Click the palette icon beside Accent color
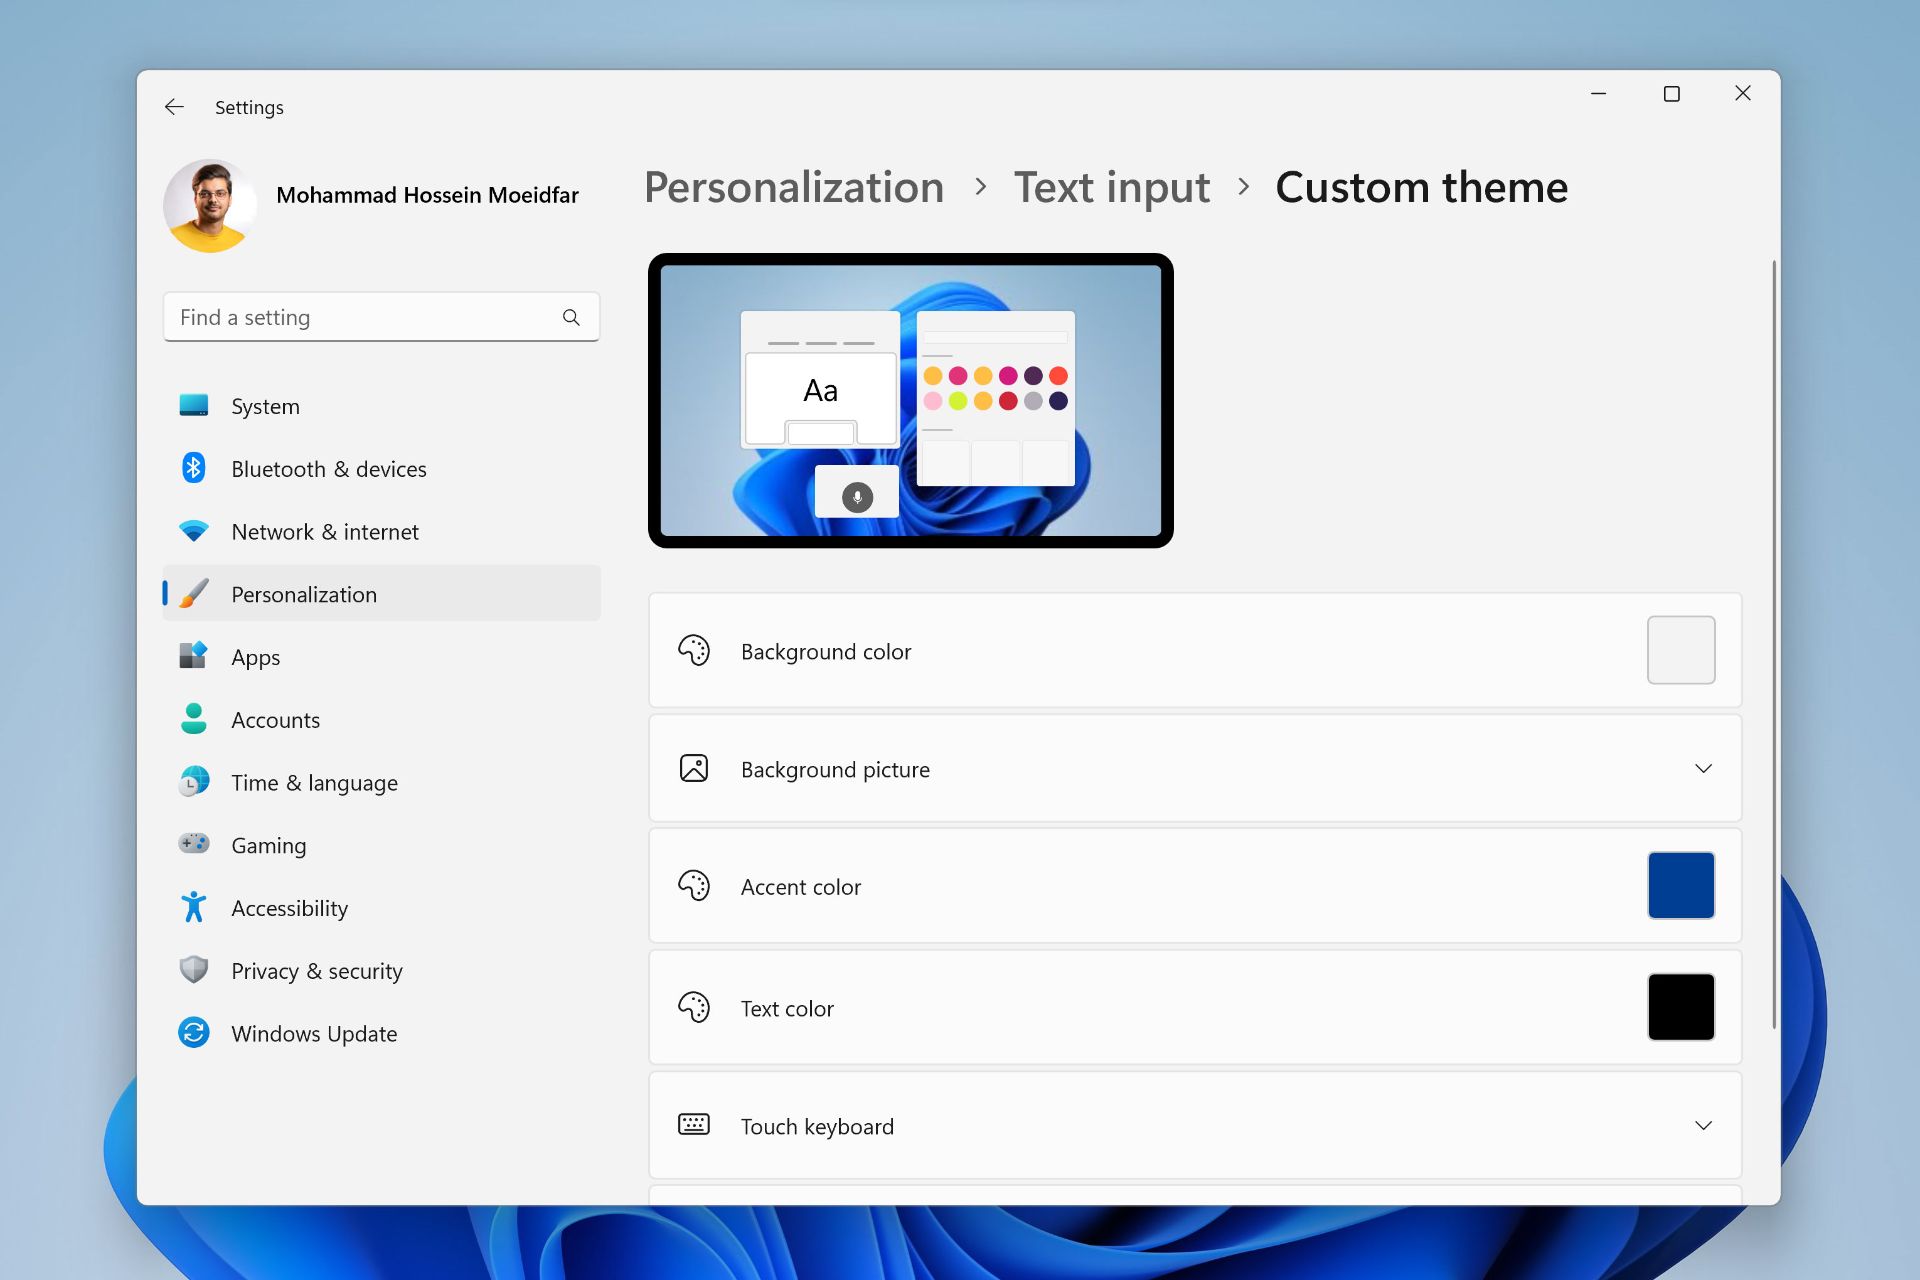Screen dimensions: 1920x1280 pos(694,886)
